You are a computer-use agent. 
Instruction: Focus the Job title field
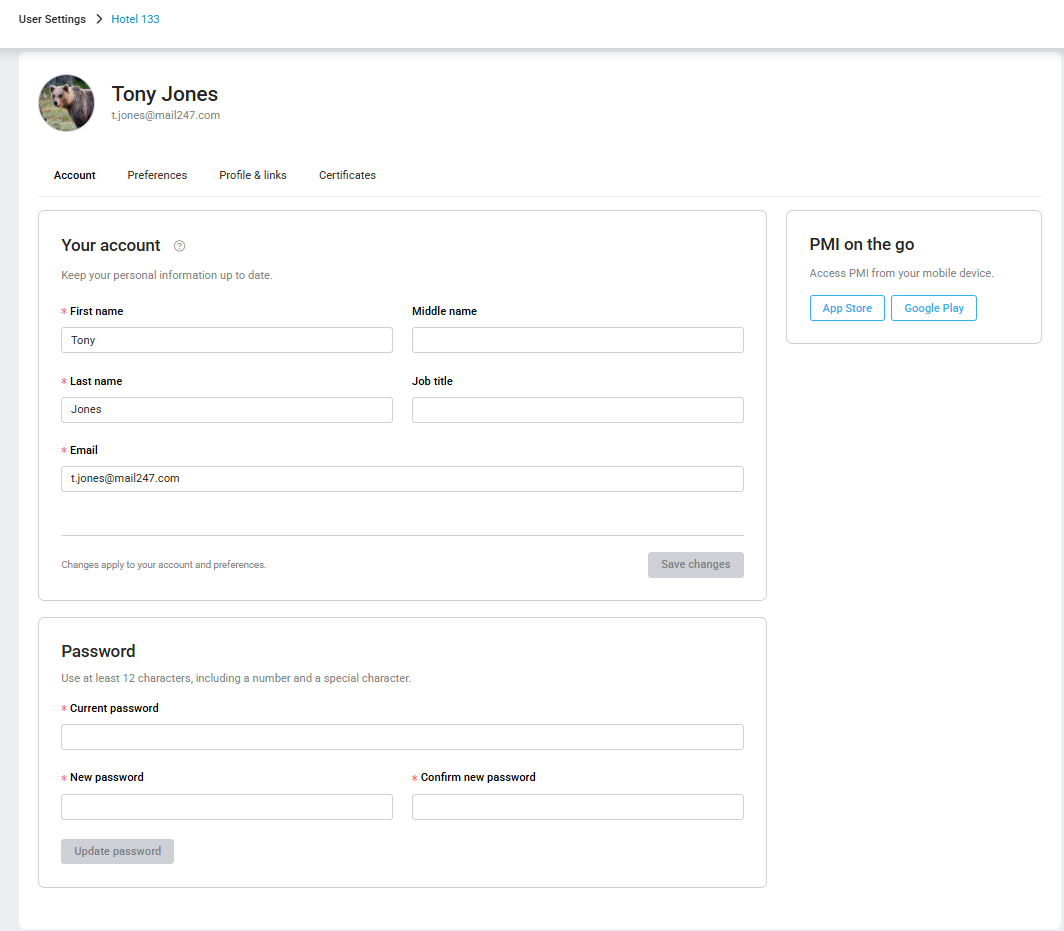click(x=577, y=410)
